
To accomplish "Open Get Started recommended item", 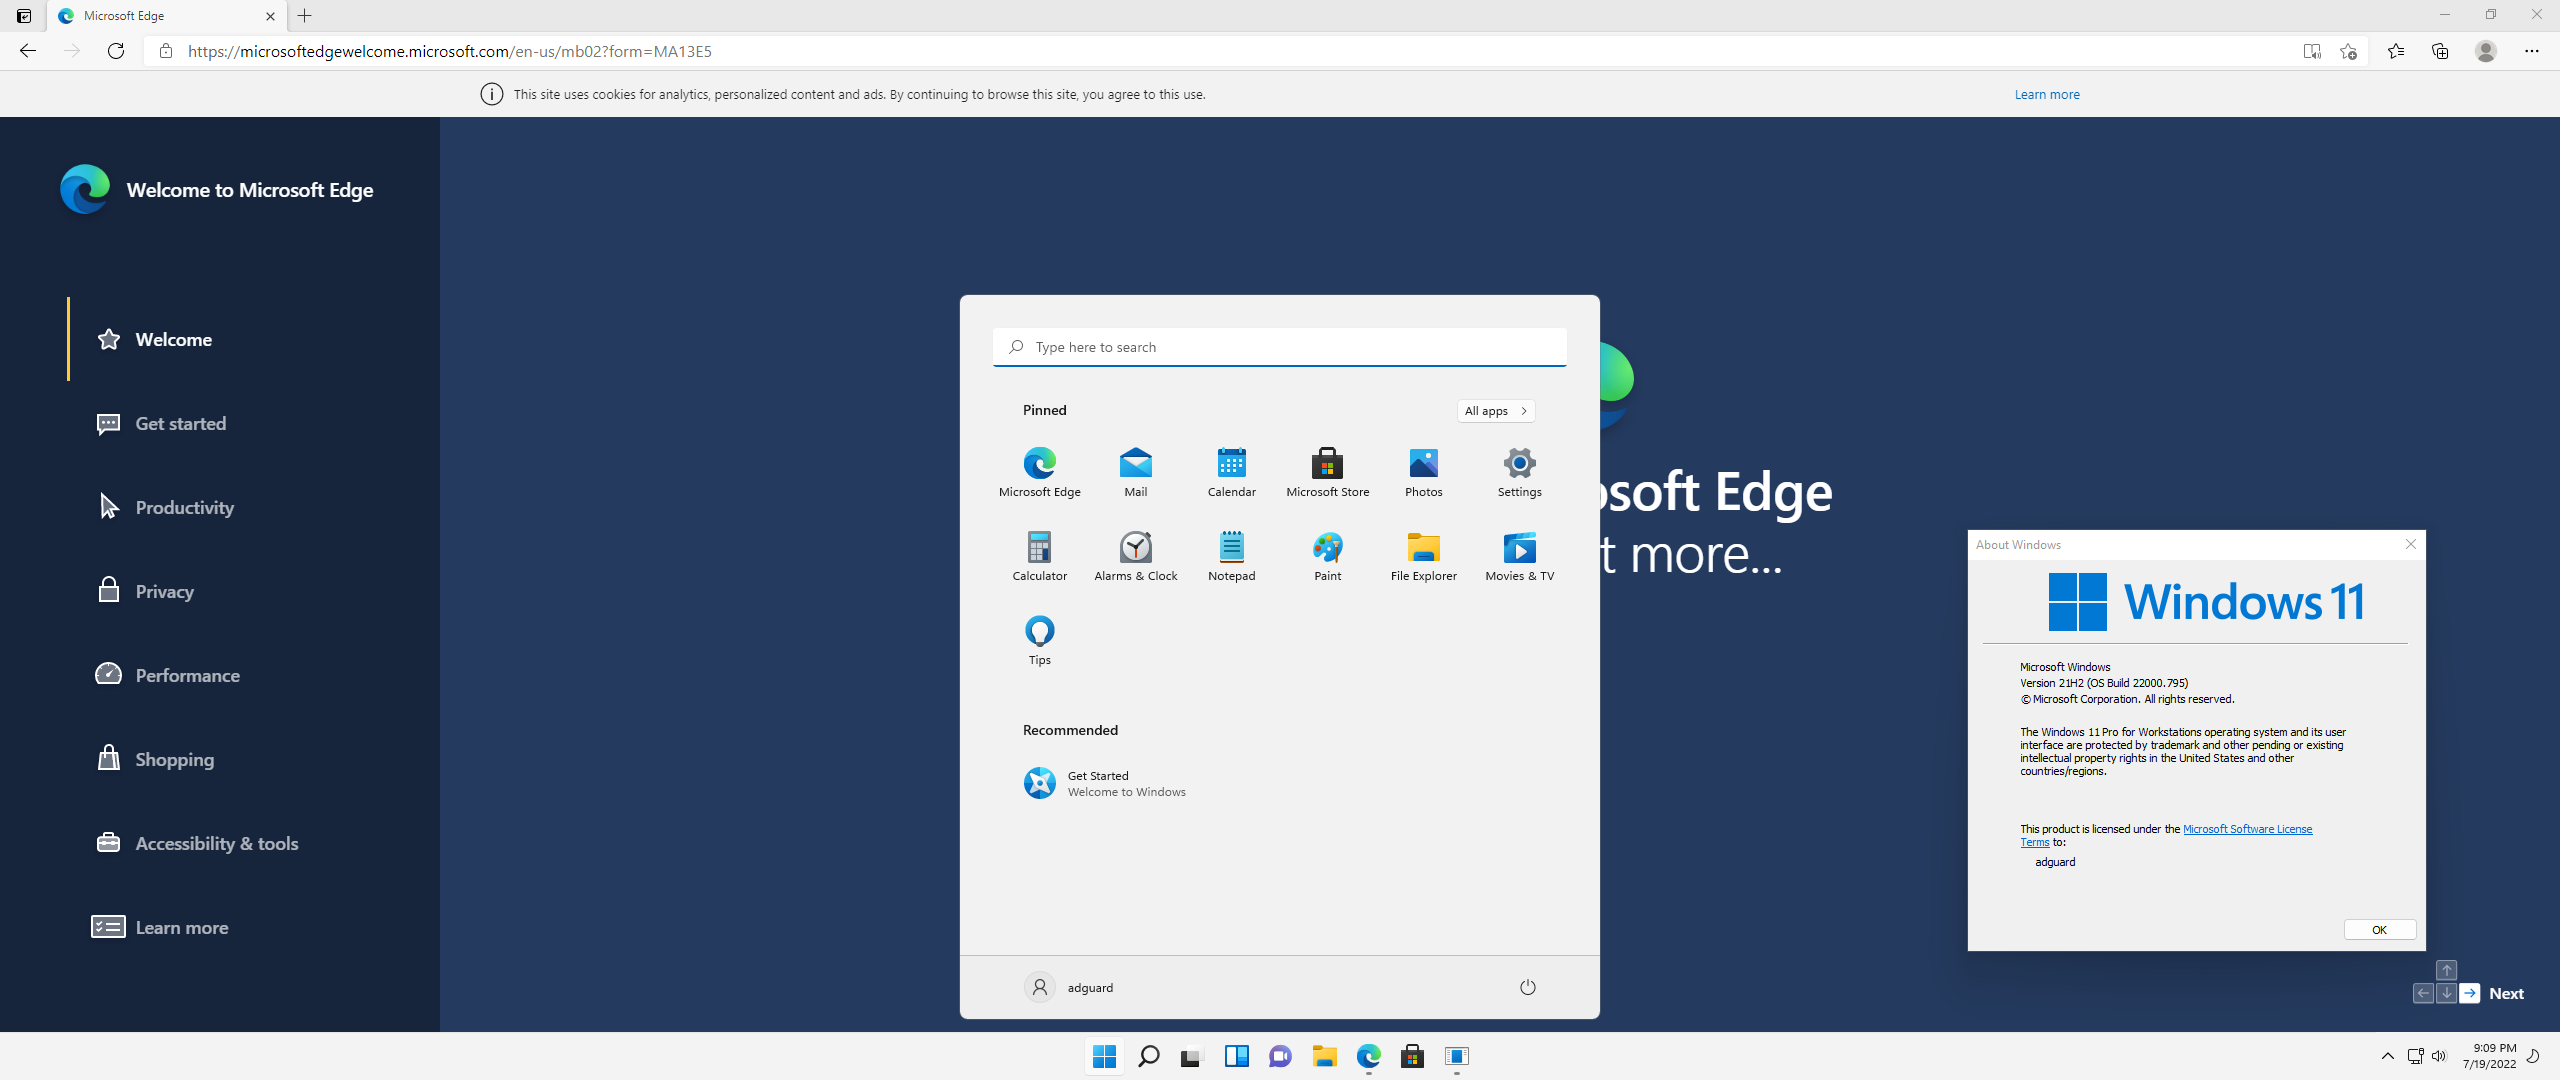I will [x=1105, y=783].
